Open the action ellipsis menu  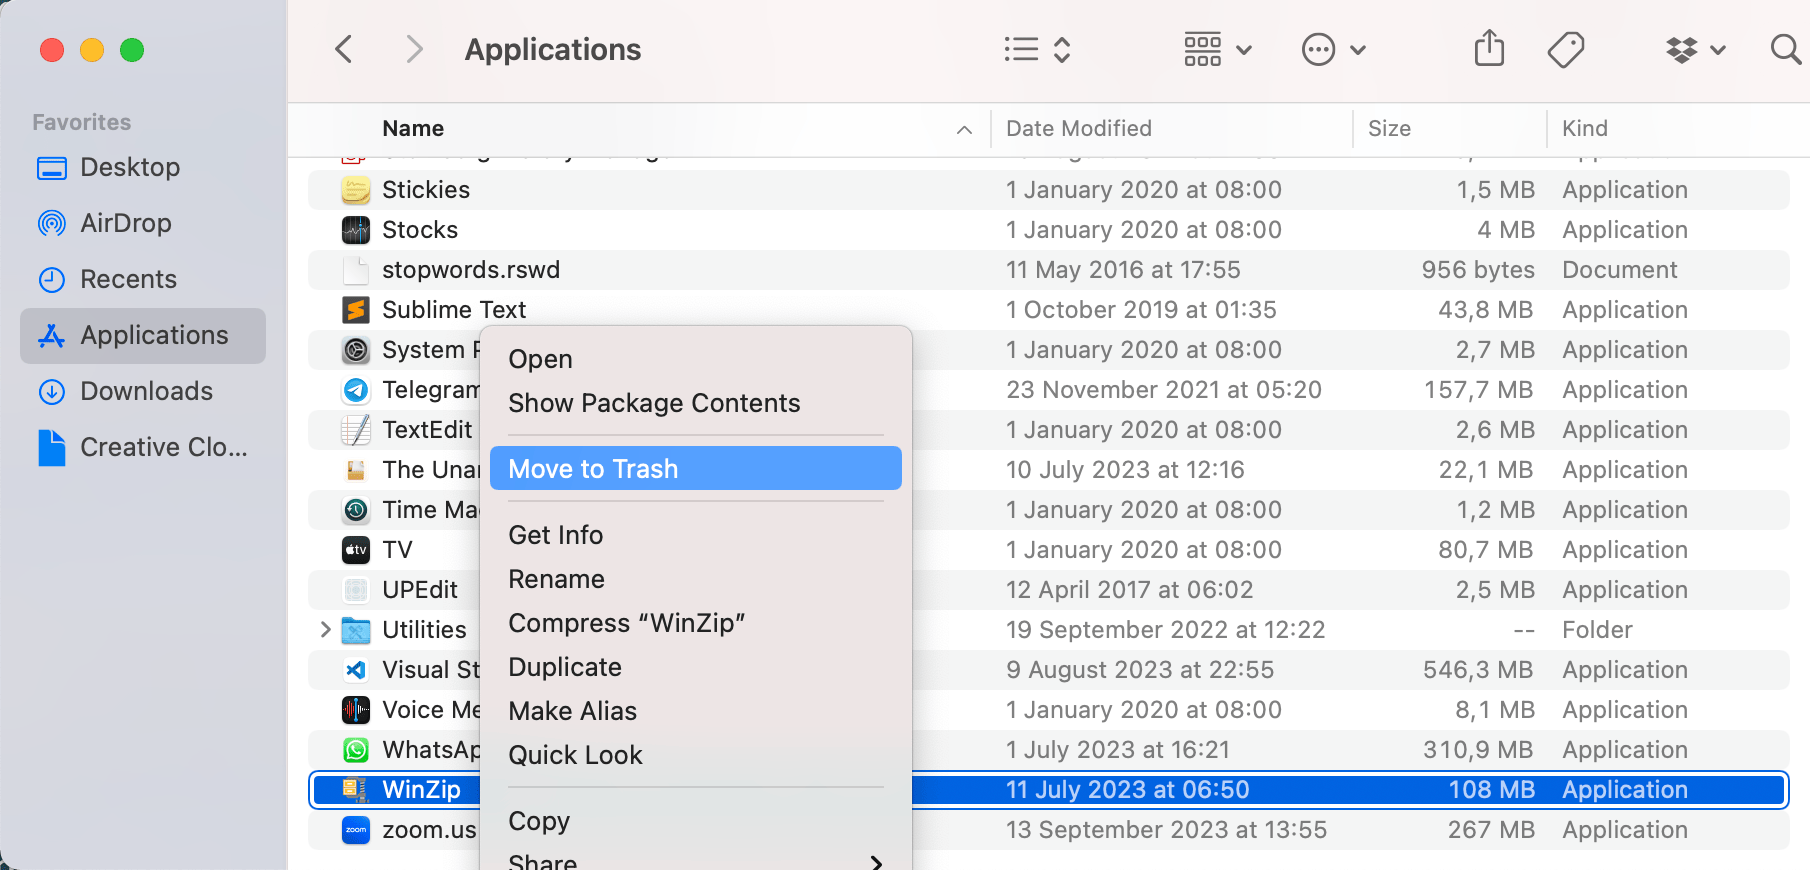coord(1334,49)
